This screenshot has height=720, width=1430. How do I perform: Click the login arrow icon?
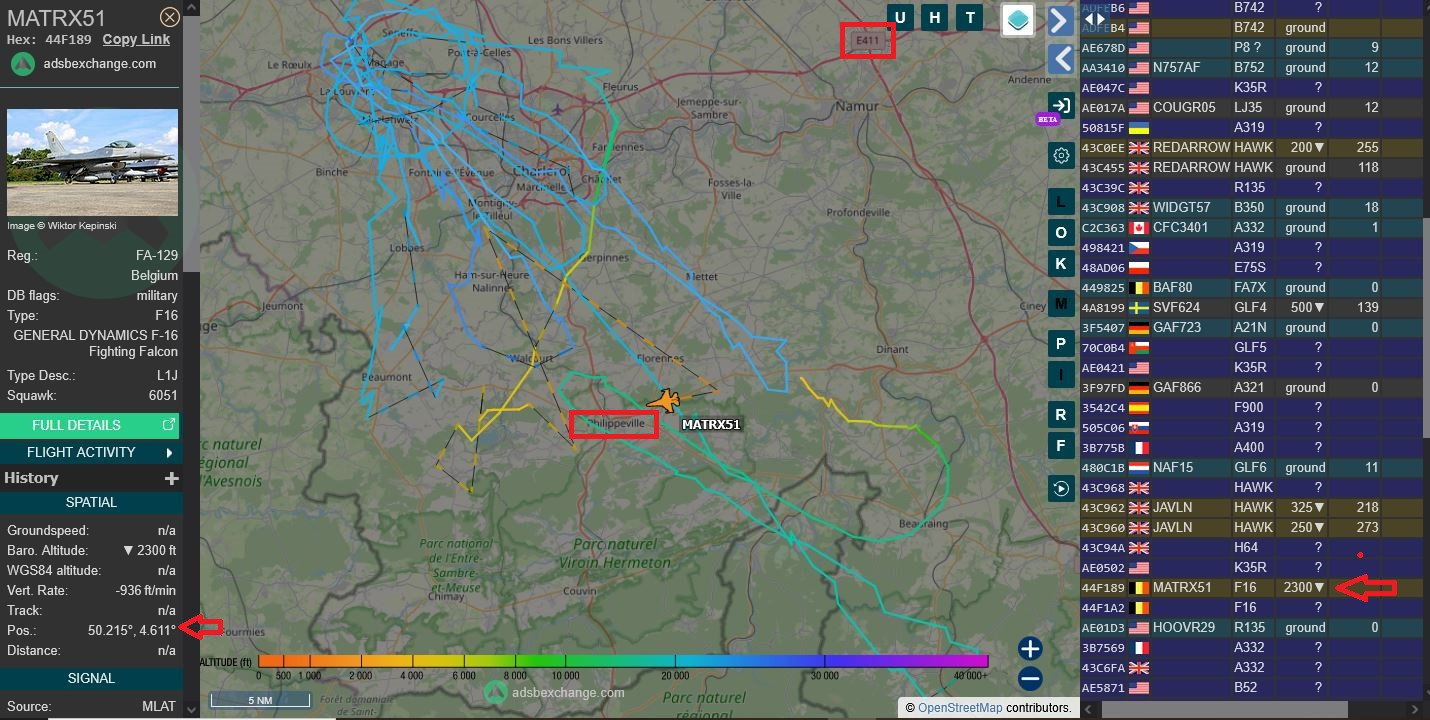coord(1061,105)
